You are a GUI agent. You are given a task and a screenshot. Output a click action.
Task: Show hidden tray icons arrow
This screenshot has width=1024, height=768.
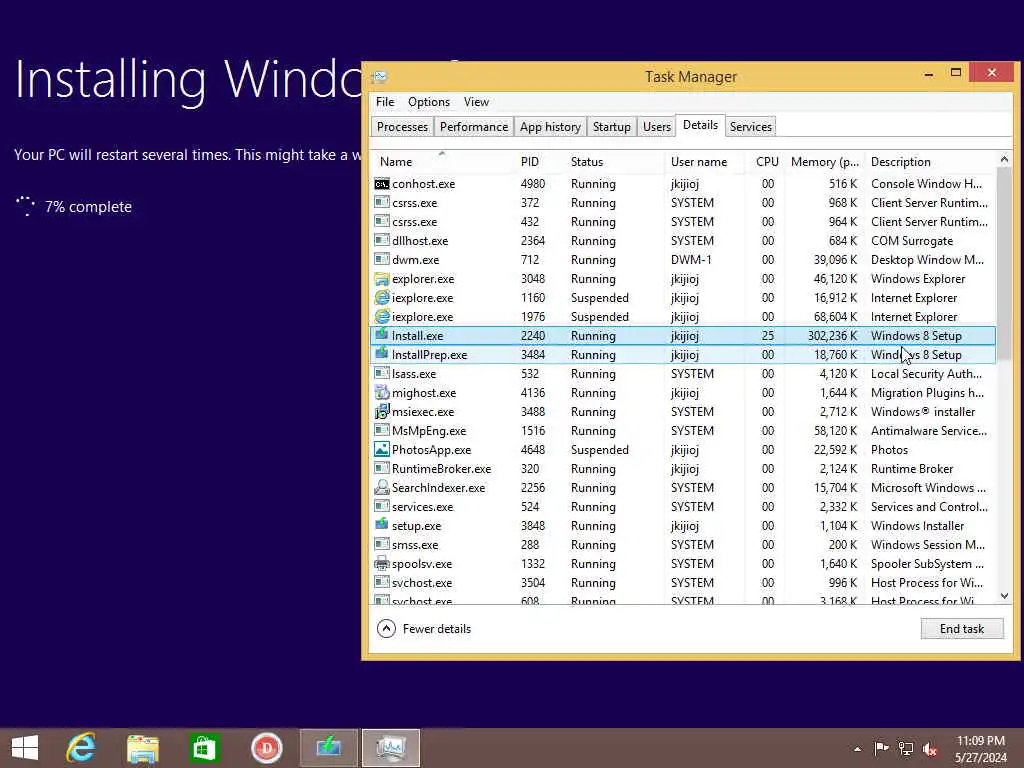point(857,749)
